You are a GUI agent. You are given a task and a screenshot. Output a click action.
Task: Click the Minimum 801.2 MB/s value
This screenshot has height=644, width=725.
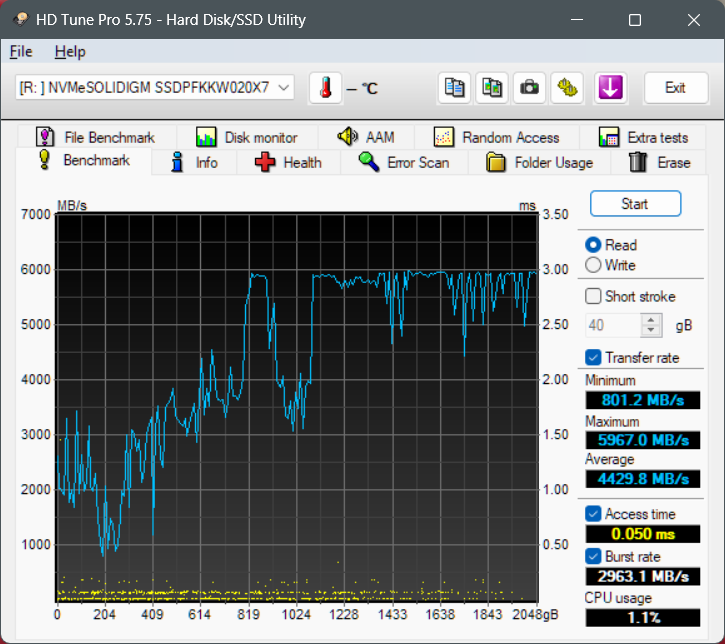pyautogui.click(x=643, y=400)
